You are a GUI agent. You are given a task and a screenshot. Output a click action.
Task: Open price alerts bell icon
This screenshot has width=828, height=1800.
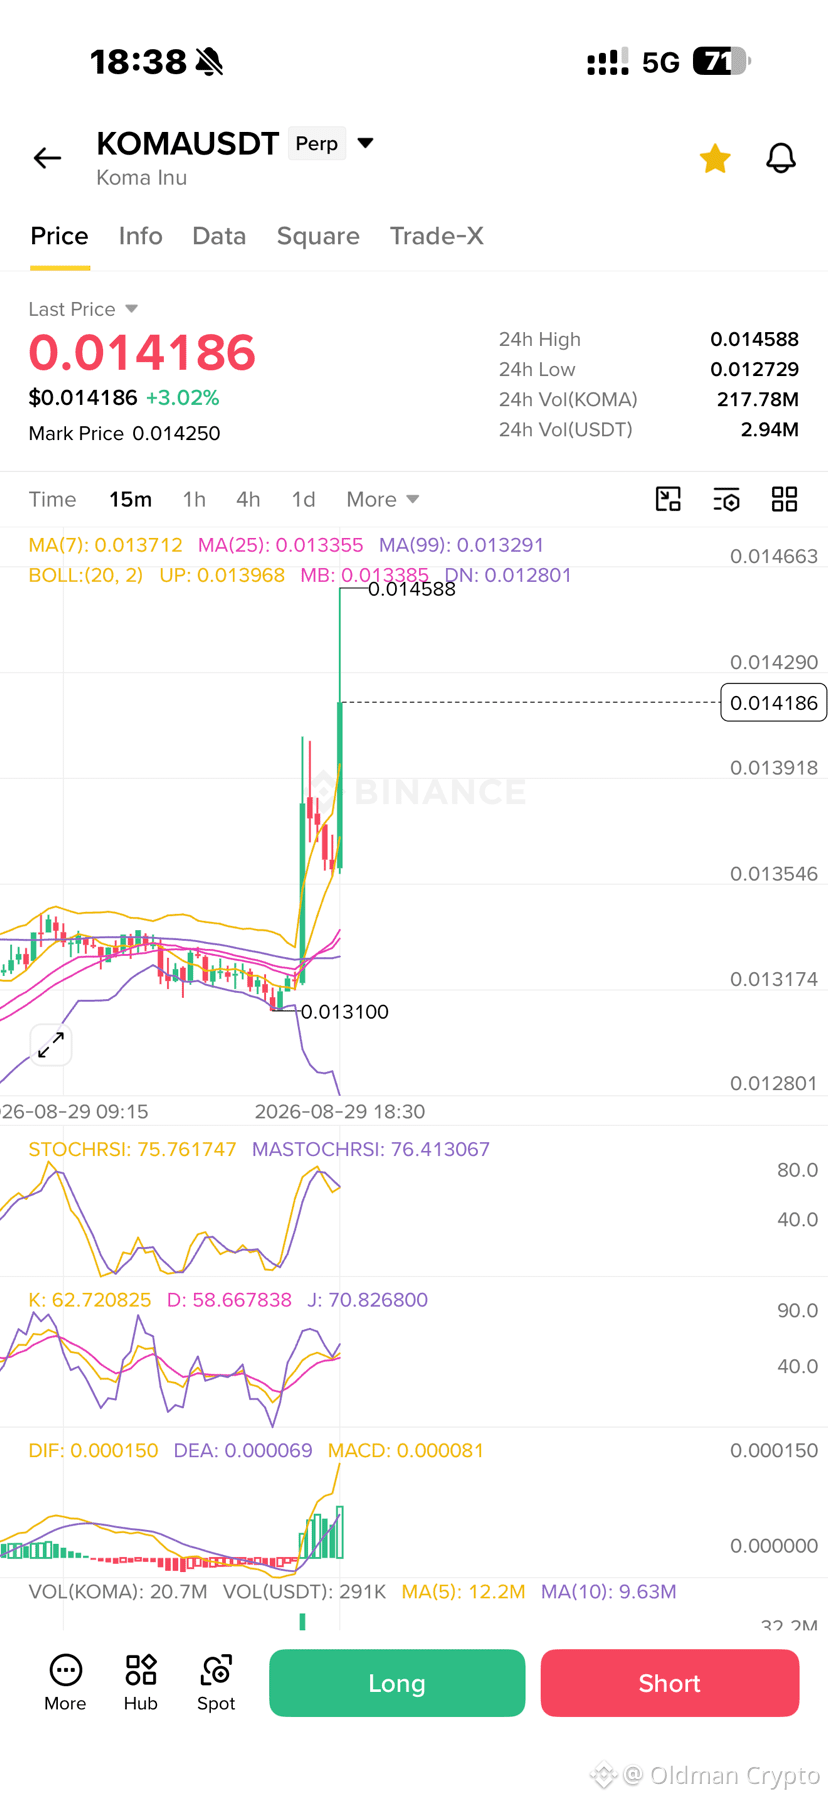coord(781,158)
